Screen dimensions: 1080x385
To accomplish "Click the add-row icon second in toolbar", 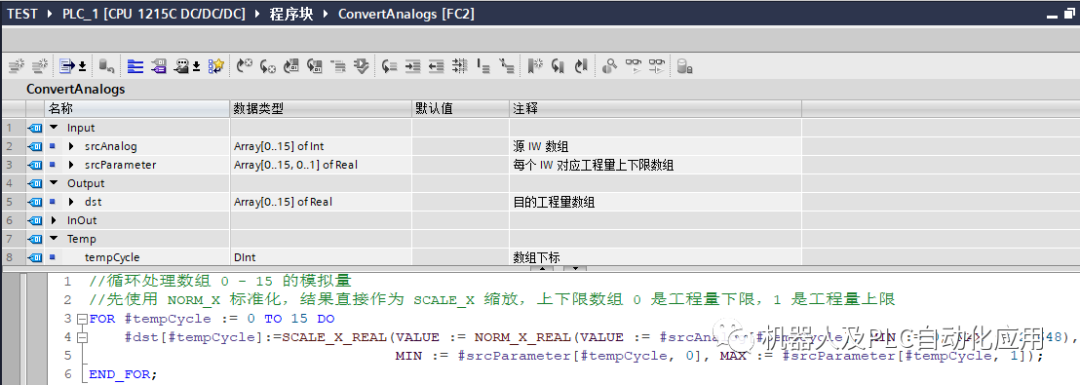I will (41, 65).
